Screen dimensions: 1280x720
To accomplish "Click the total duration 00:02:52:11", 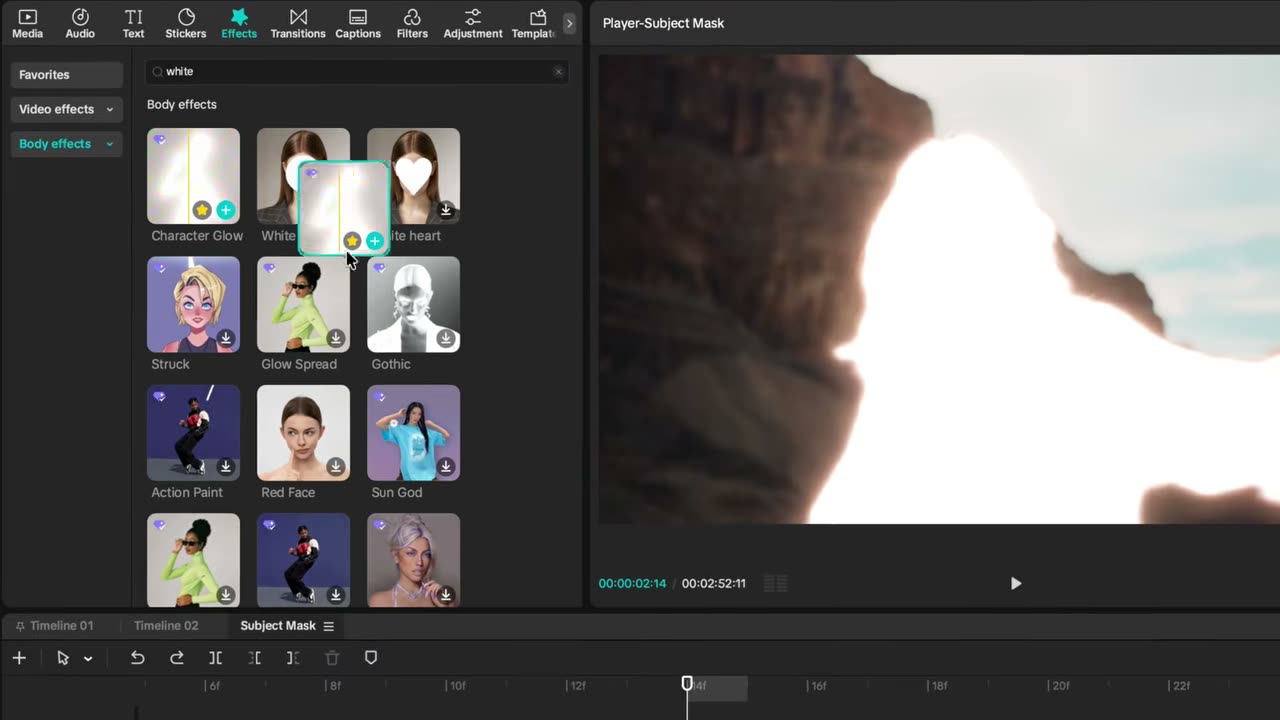I will [714, 583].
